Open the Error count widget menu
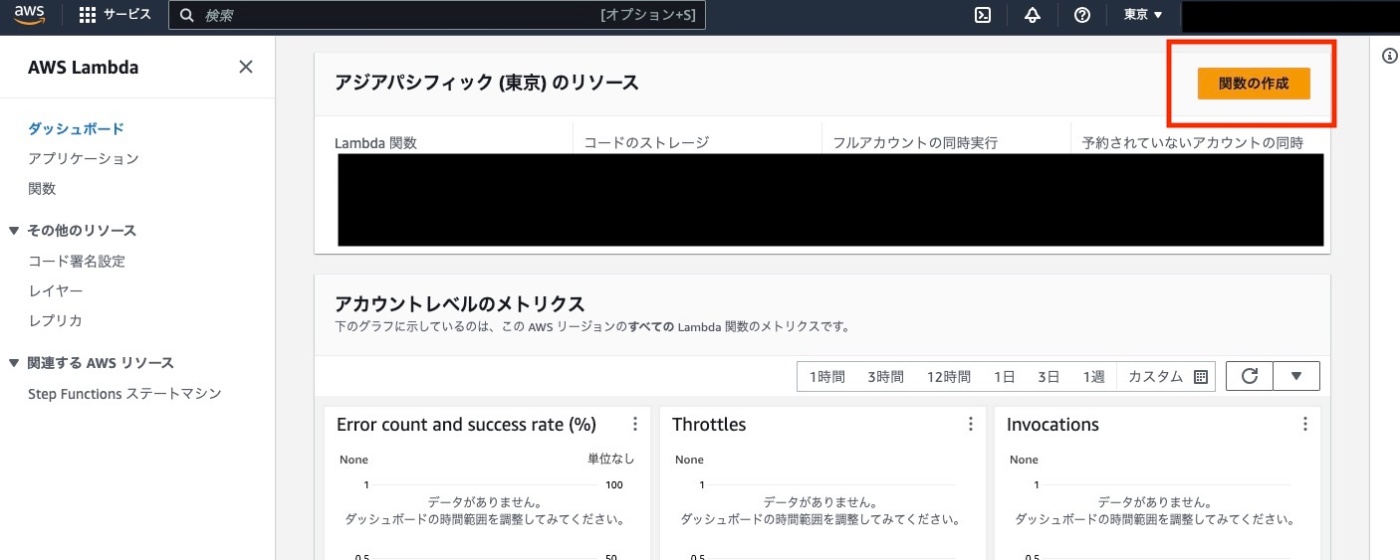The height and width of the screenshot is (560, 1400). 635,424
